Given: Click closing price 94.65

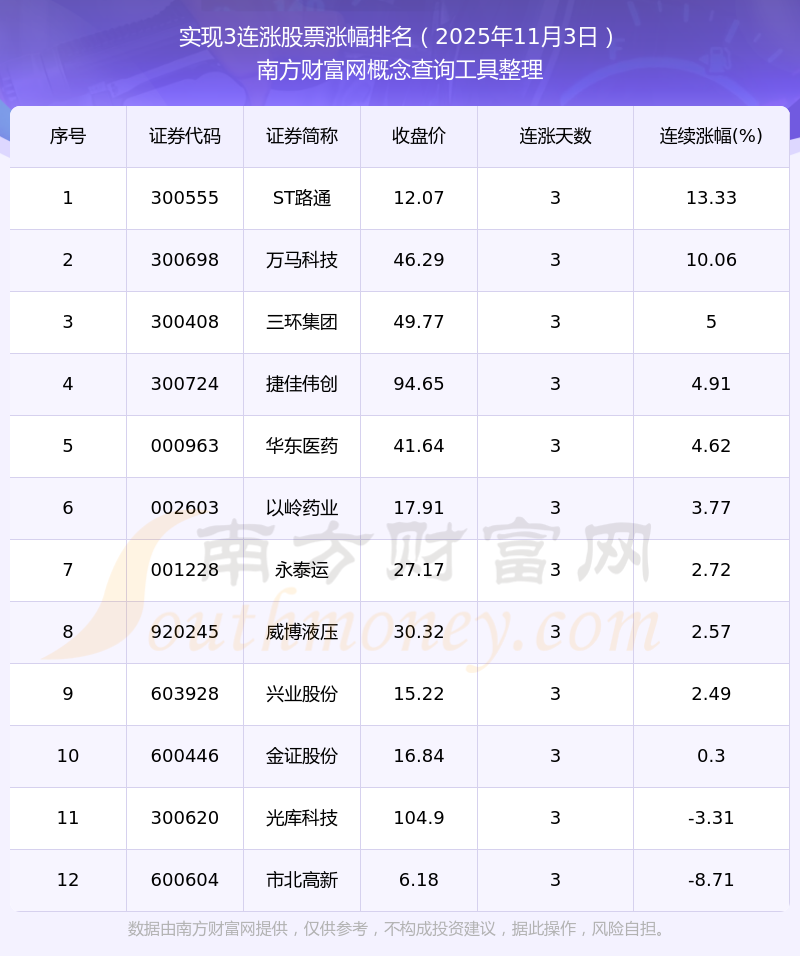Looking at the screenshot, I should click(419, 384).
